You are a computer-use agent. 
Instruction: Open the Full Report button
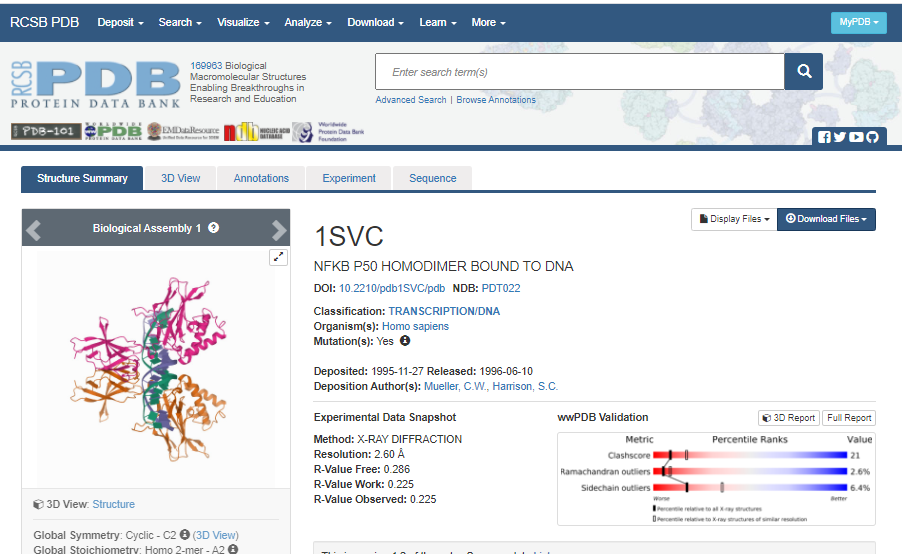848,418
